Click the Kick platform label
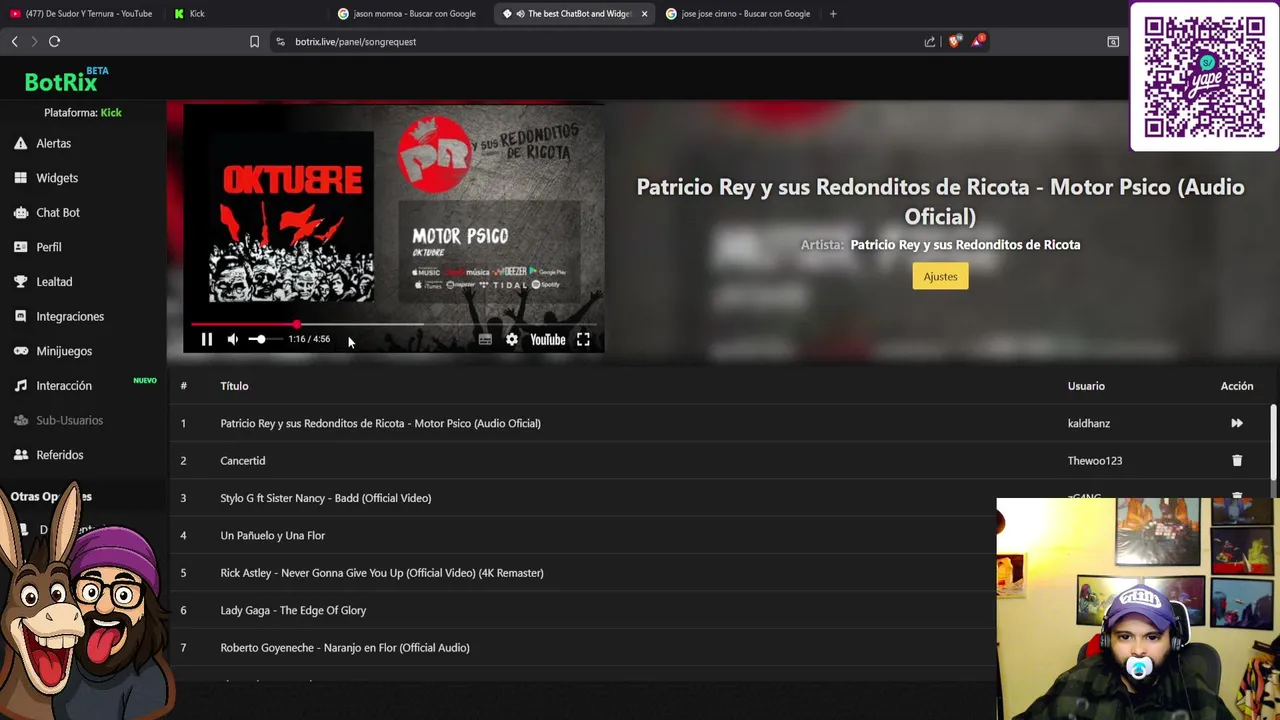This screenshot has height=720, width=1280. coord(111,113)
